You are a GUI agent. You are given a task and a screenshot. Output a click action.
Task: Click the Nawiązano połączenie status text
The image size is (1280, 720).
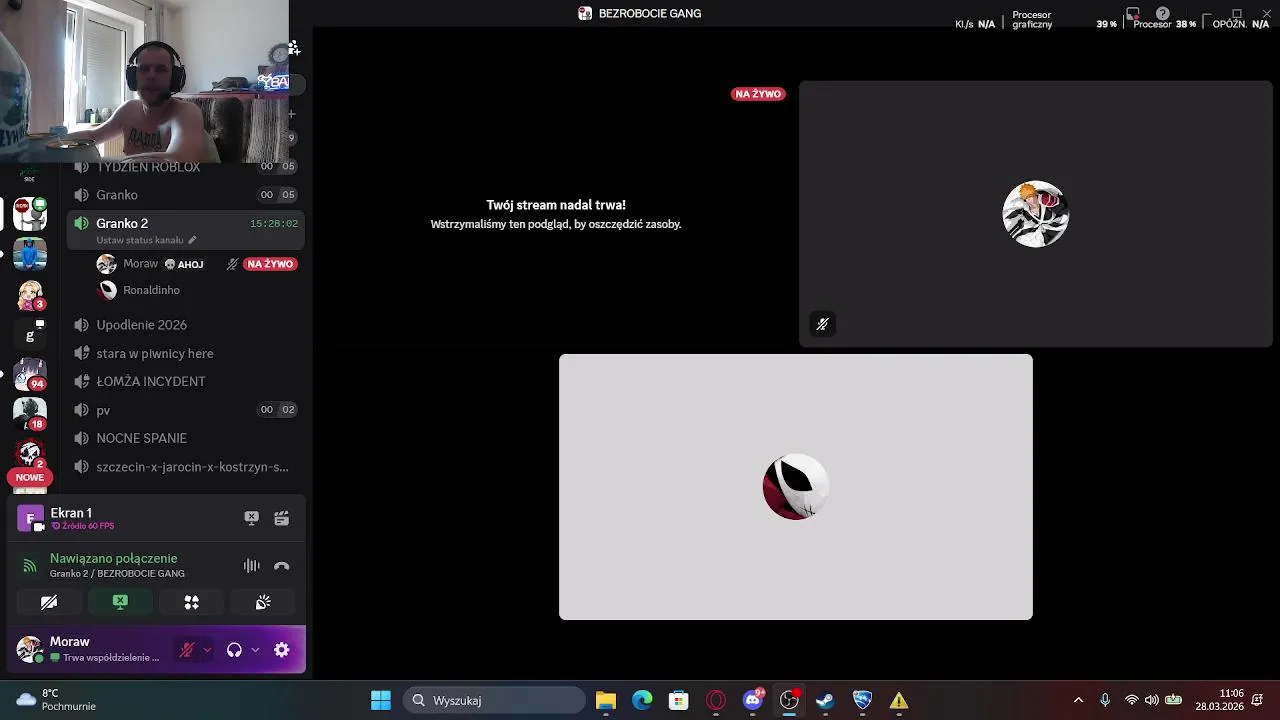tap(113, 558)
